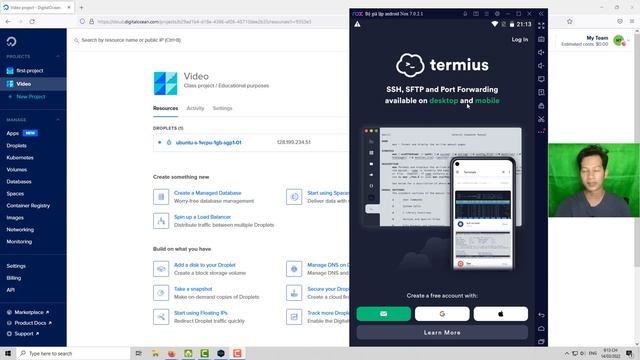
Task: Click the resource search field
Action: [131, 40]
